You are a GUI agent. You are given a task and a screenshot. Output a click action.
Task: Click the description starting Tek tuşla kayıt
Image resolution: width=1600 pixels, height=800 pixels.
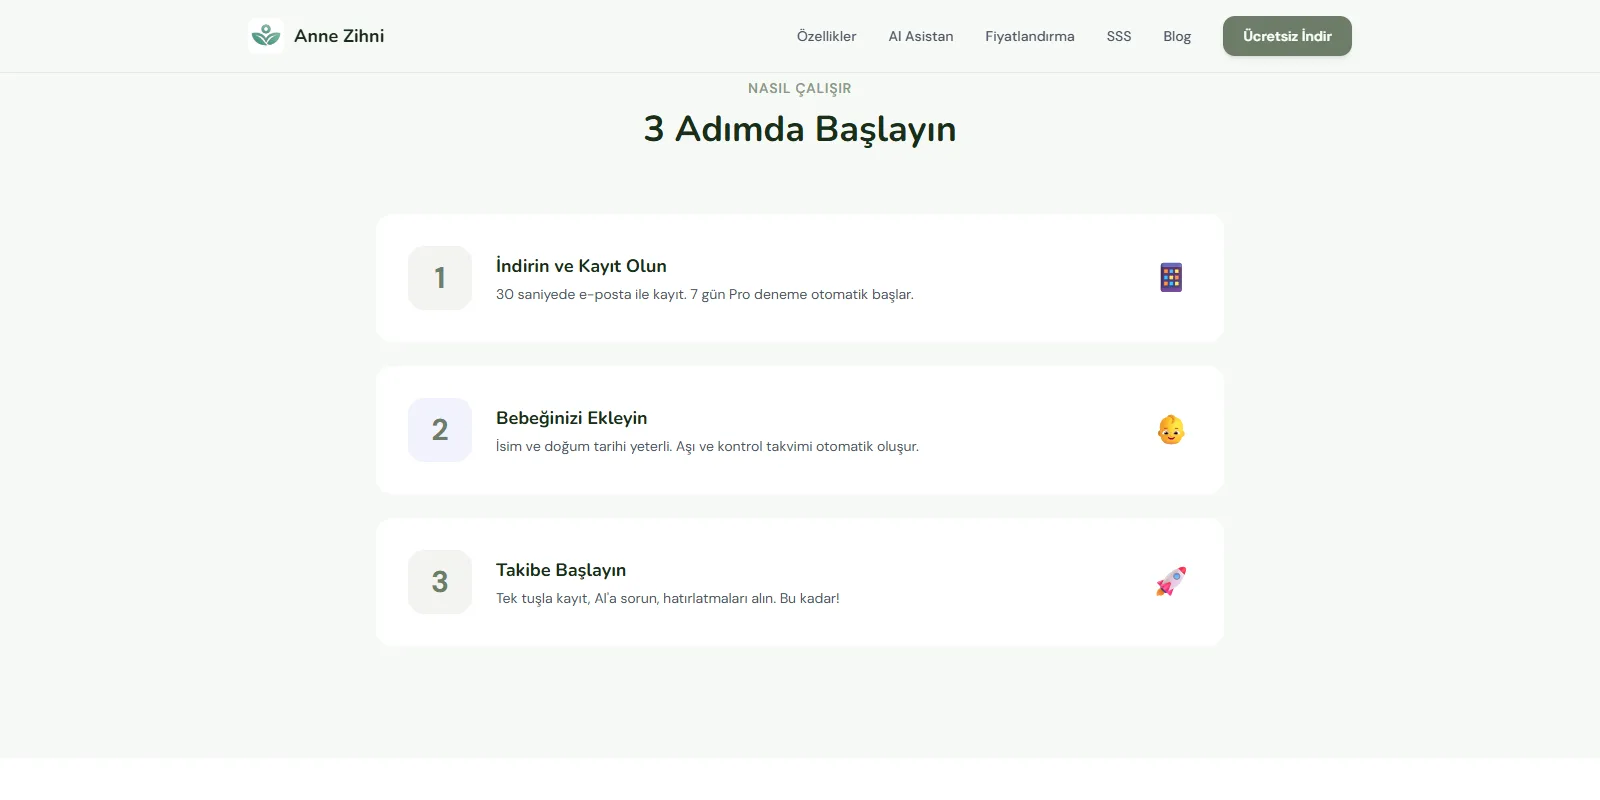click(668, 598)
